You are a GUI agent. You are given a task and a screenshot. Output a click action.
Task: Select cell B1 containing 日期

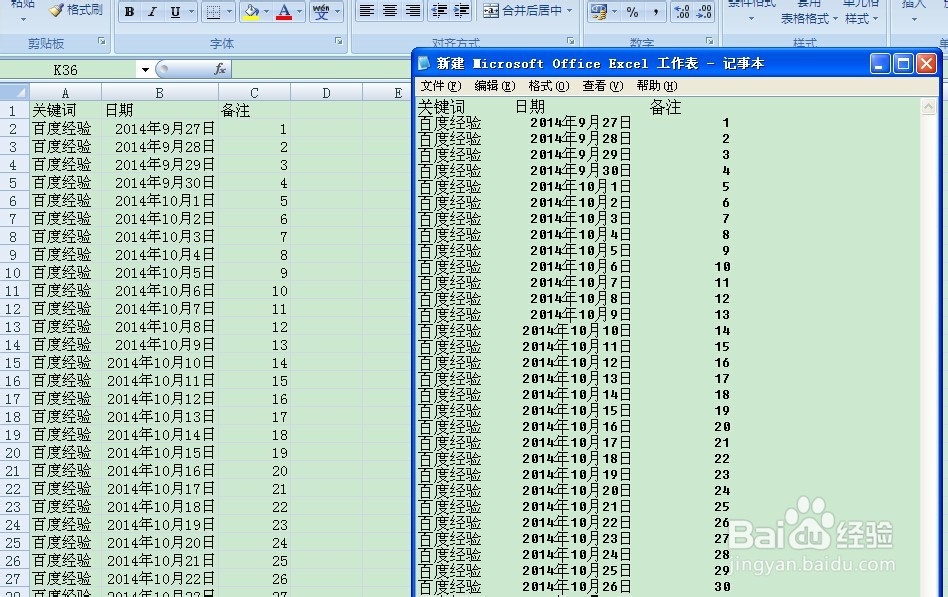(x=160, y=111)
